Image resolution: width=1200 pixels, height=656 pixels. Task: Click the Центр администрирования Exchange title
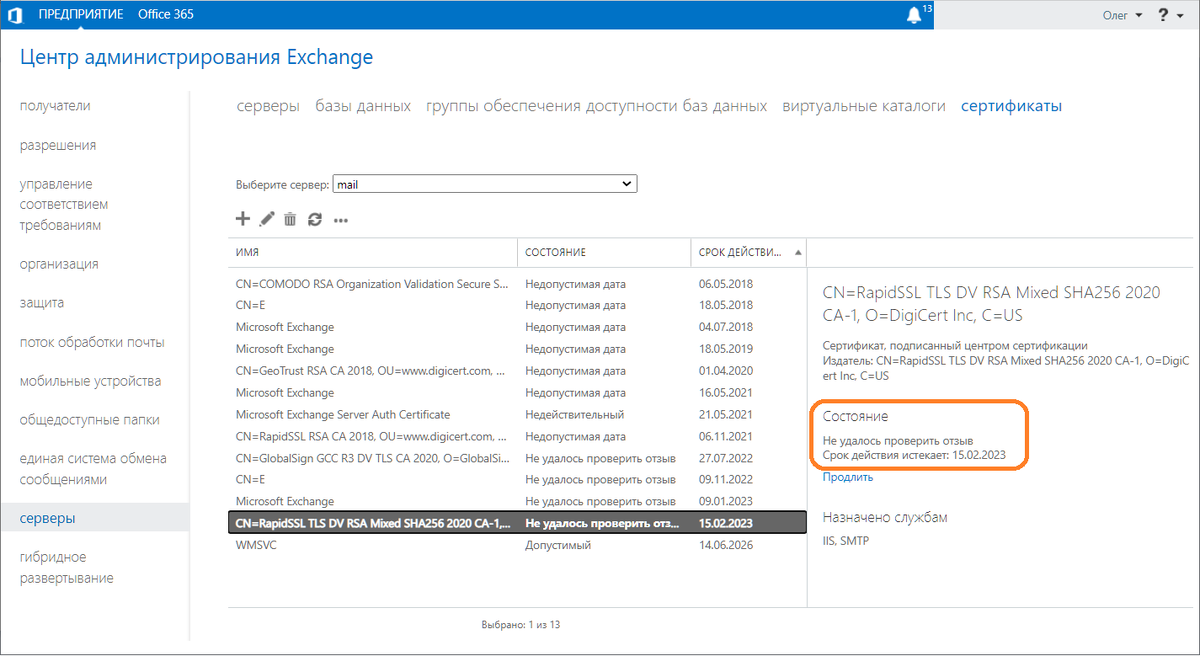click(196, 57)
